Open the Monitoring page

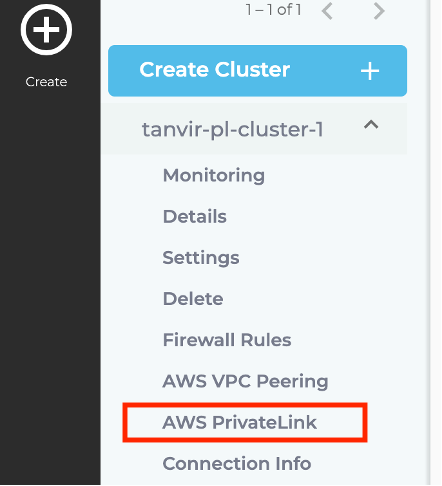pos(214,175)
